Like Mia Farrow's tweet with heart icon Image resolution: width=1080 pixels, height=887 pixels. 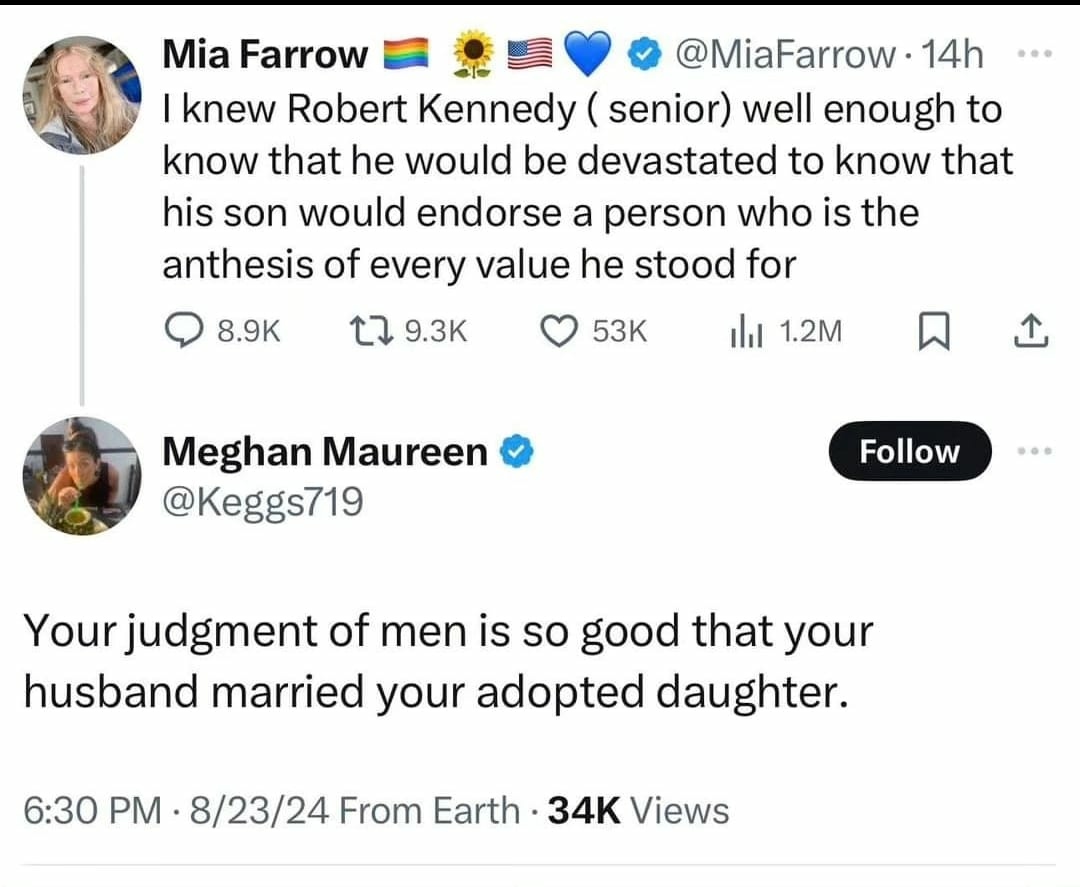561,331
